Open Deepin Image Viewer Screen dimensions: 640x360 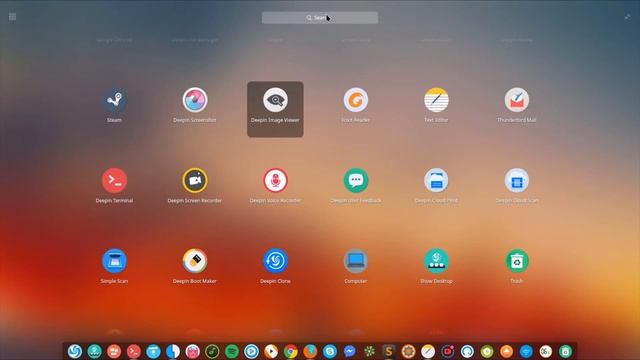click(x=275, y=109)
